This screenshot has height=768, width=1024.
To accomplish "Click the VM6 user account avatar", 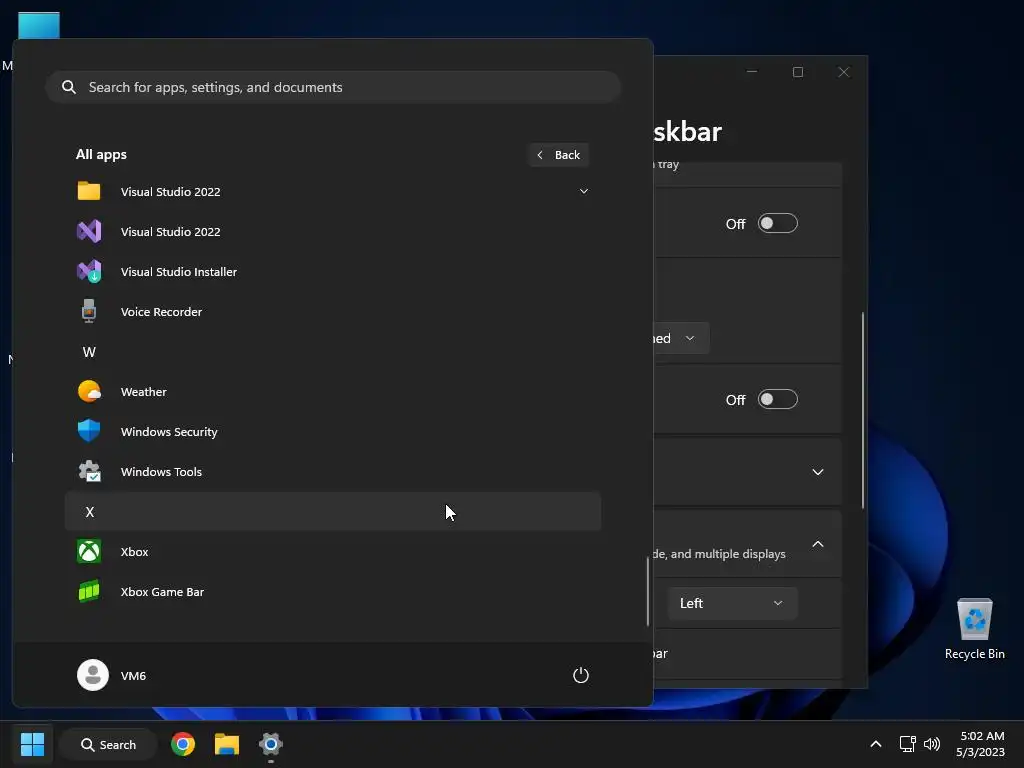I will [x=93, y=675].
